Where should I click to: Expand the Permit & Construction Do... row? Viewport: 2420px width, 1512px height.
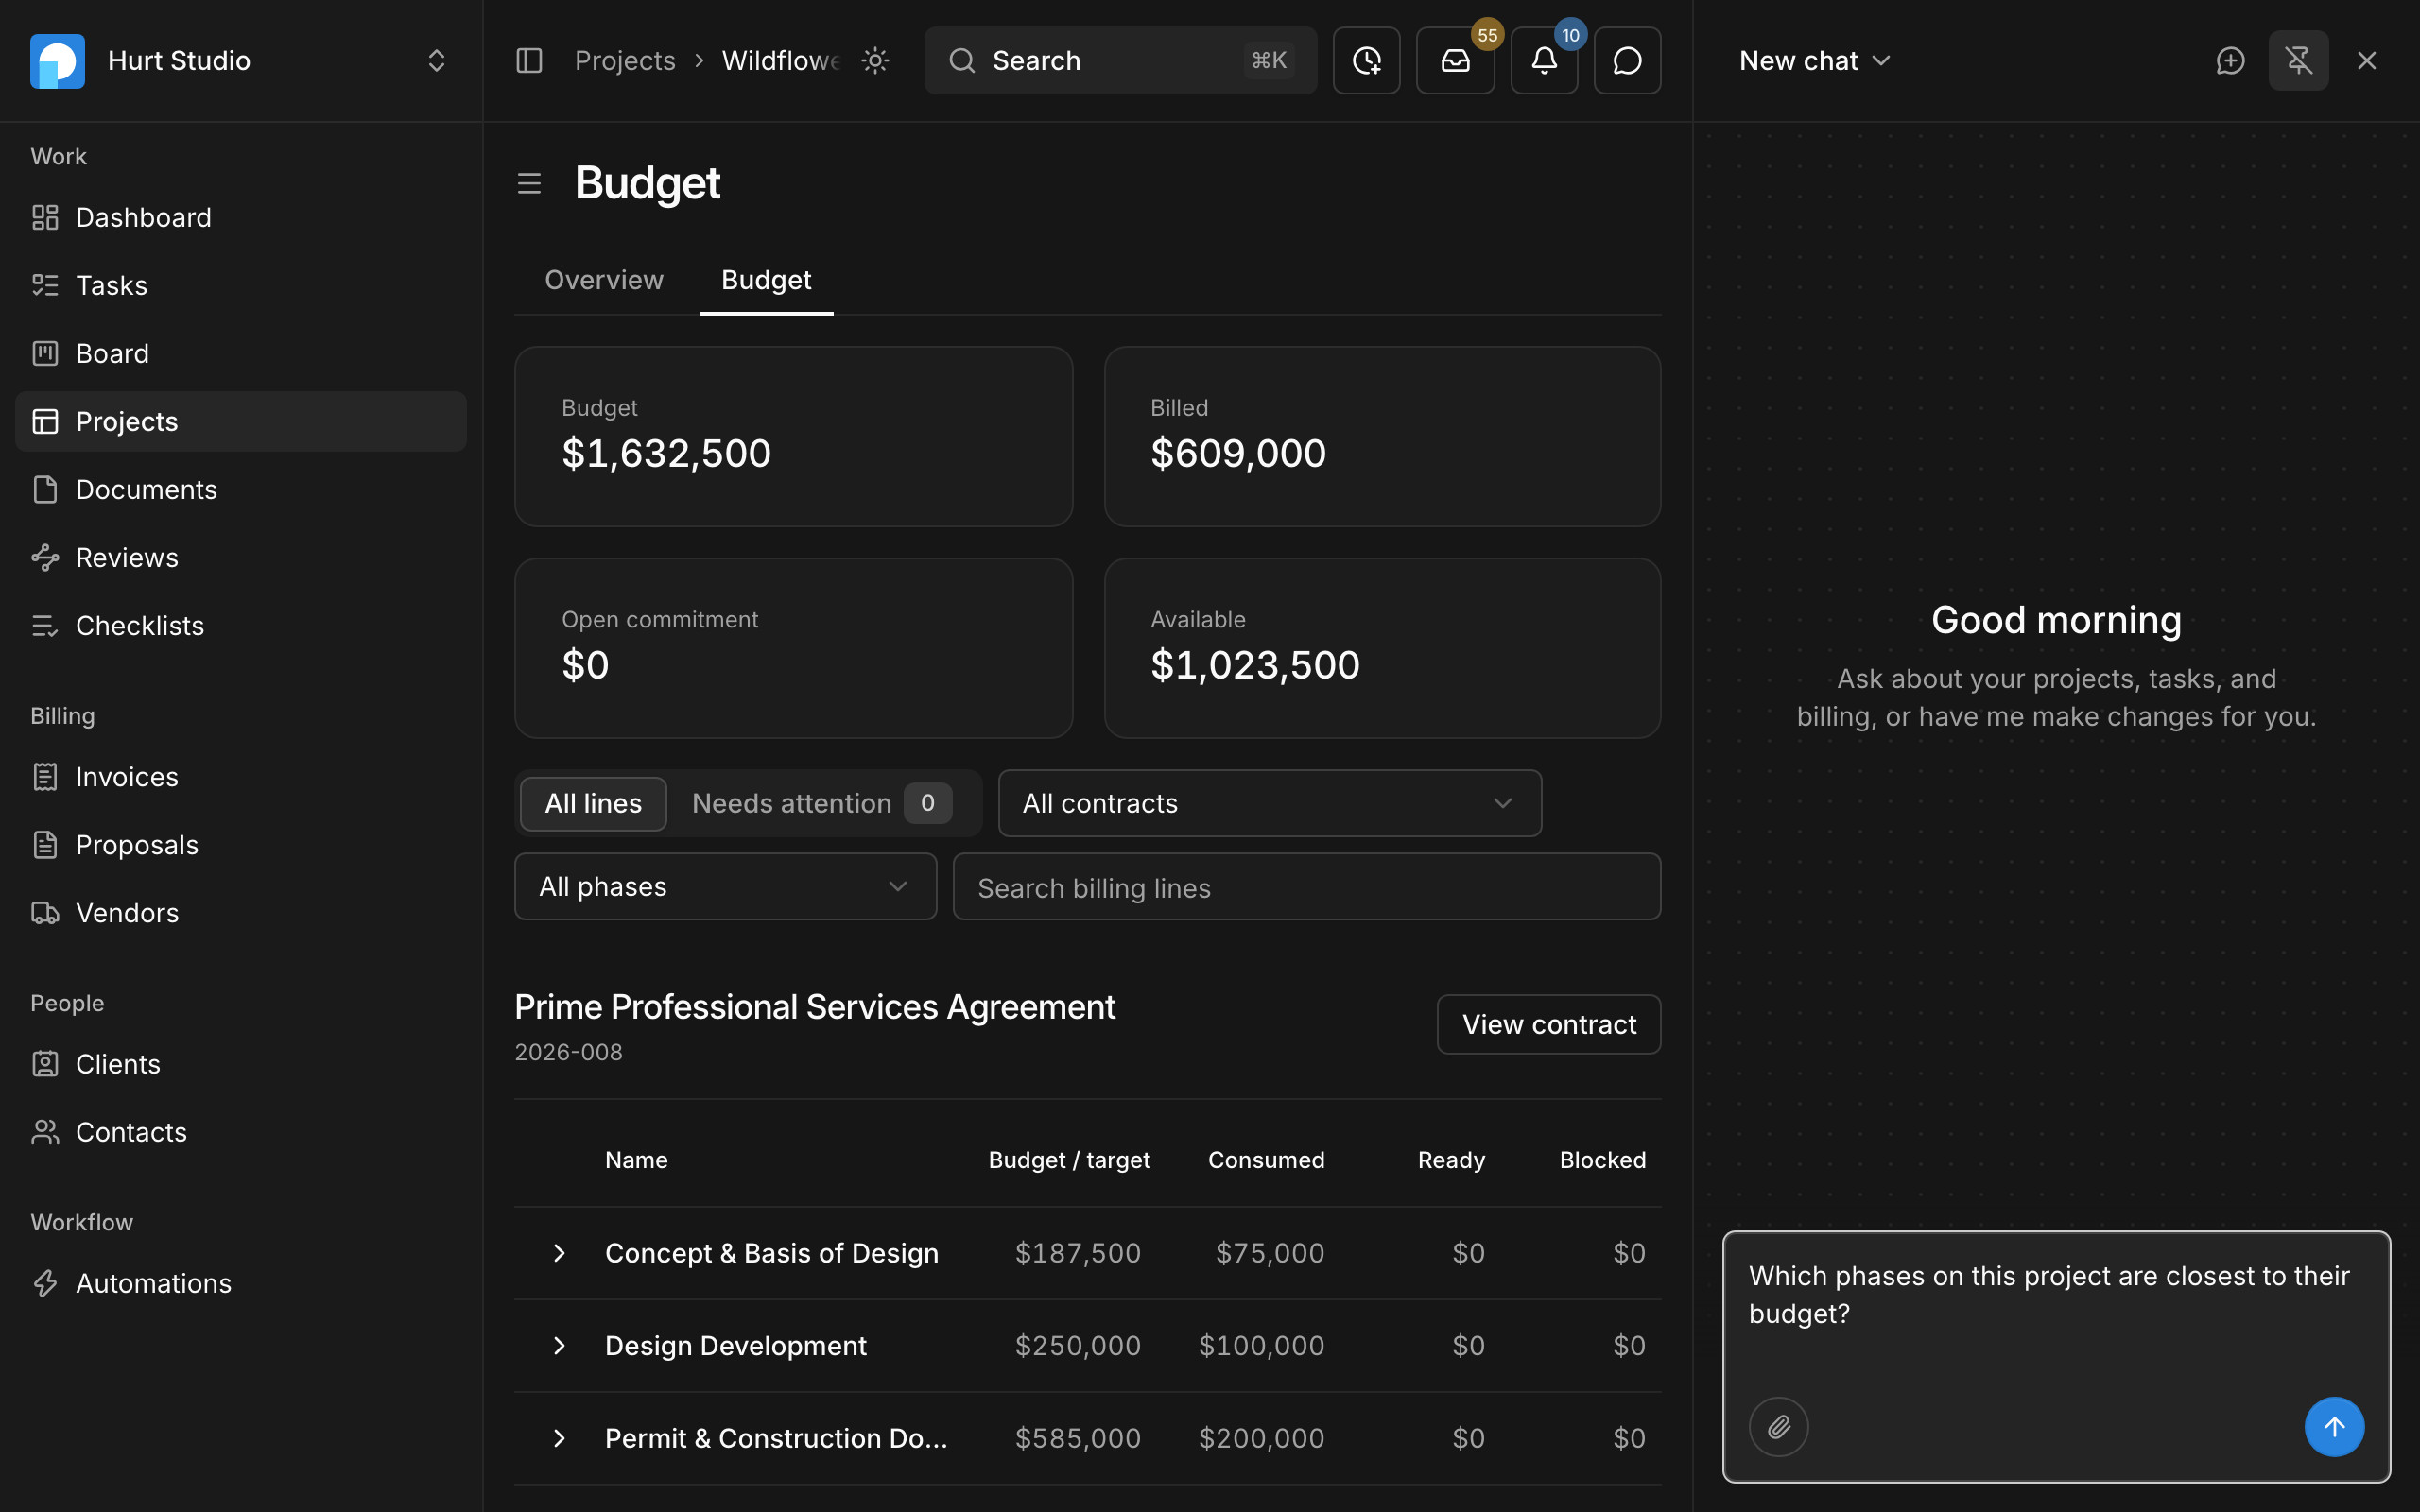[x=559, y=1438]
